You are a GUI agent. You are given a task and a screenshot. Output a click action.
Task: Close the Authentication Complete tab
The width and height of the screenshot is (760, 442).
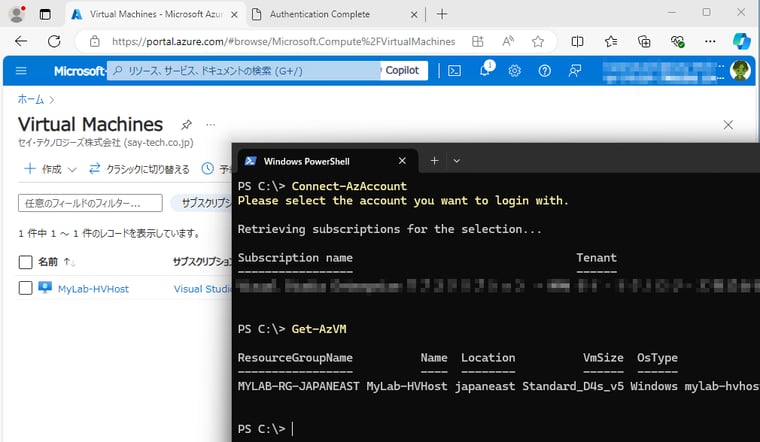(414, 15)
